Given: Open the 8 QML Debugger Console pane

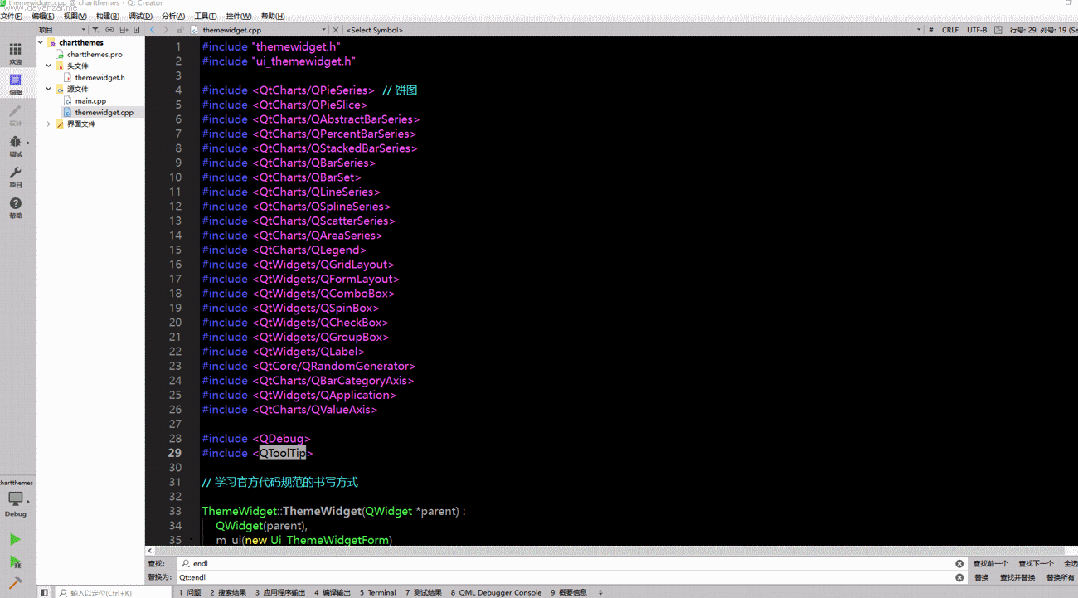Looking at the screenshot, I should coord(496,593).
